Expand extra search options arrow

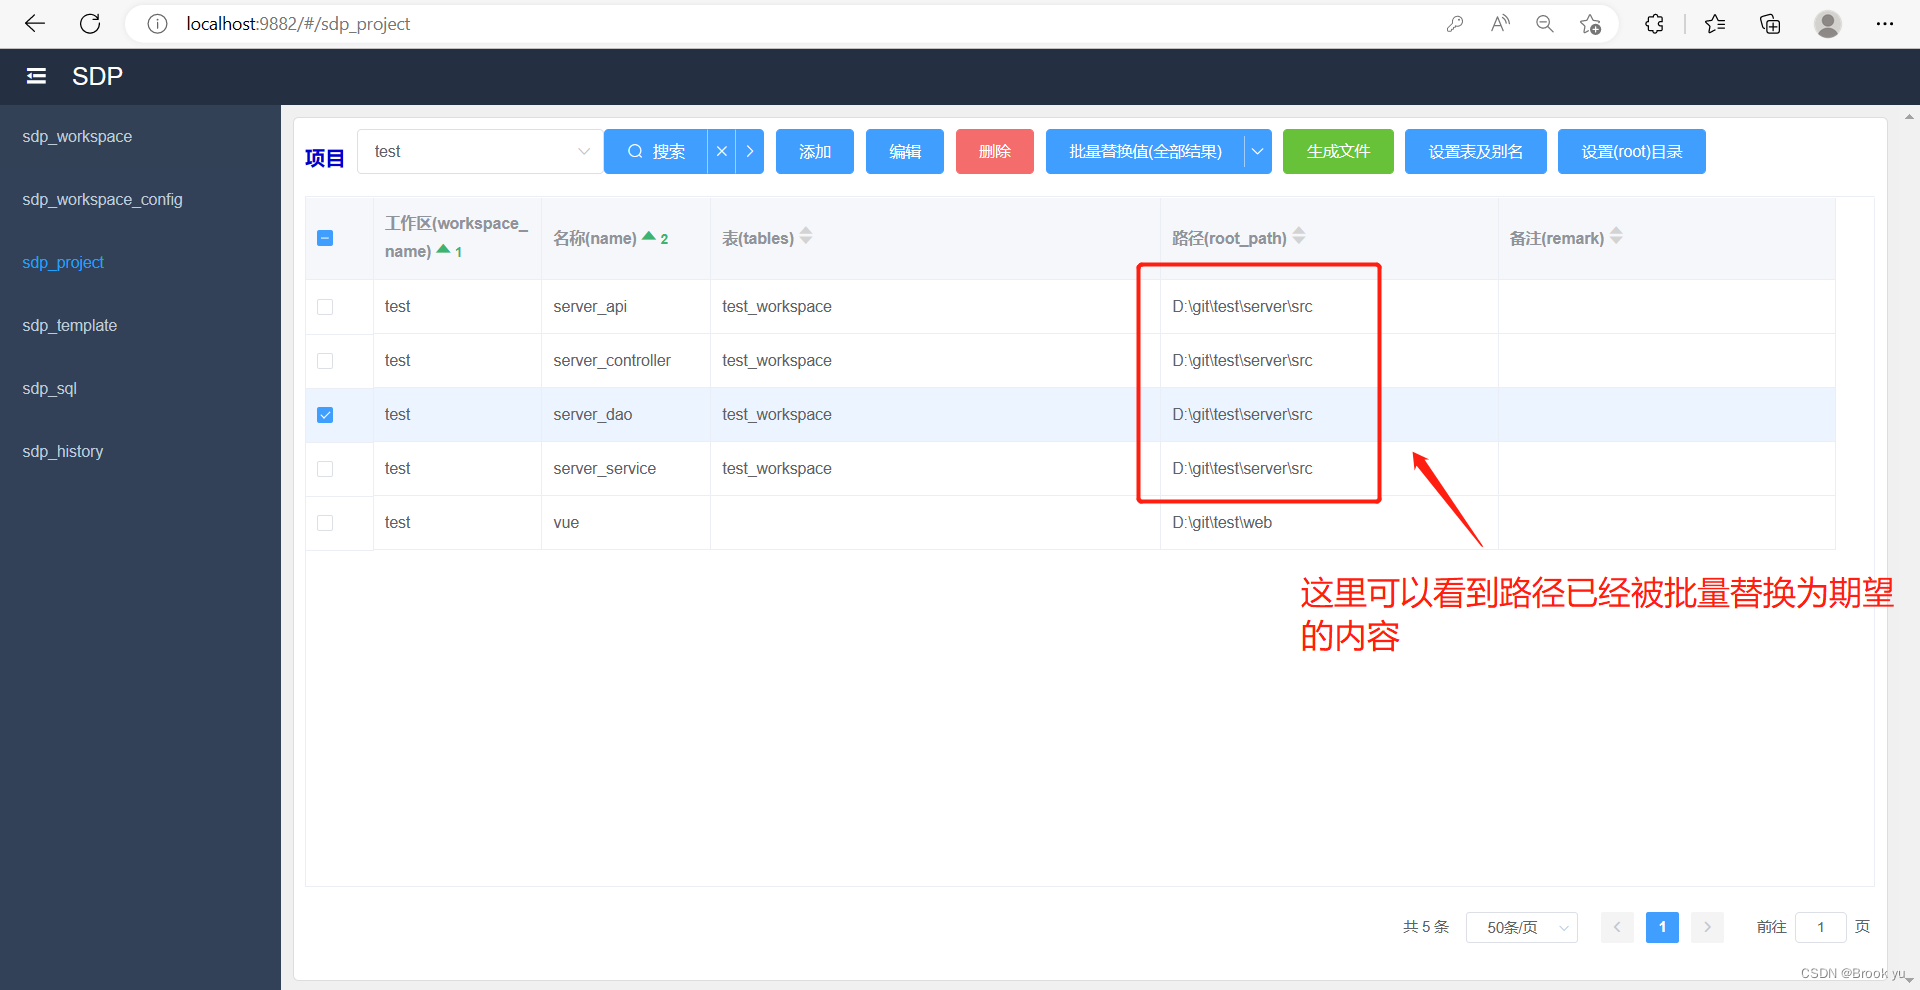[x=749, y=151]
